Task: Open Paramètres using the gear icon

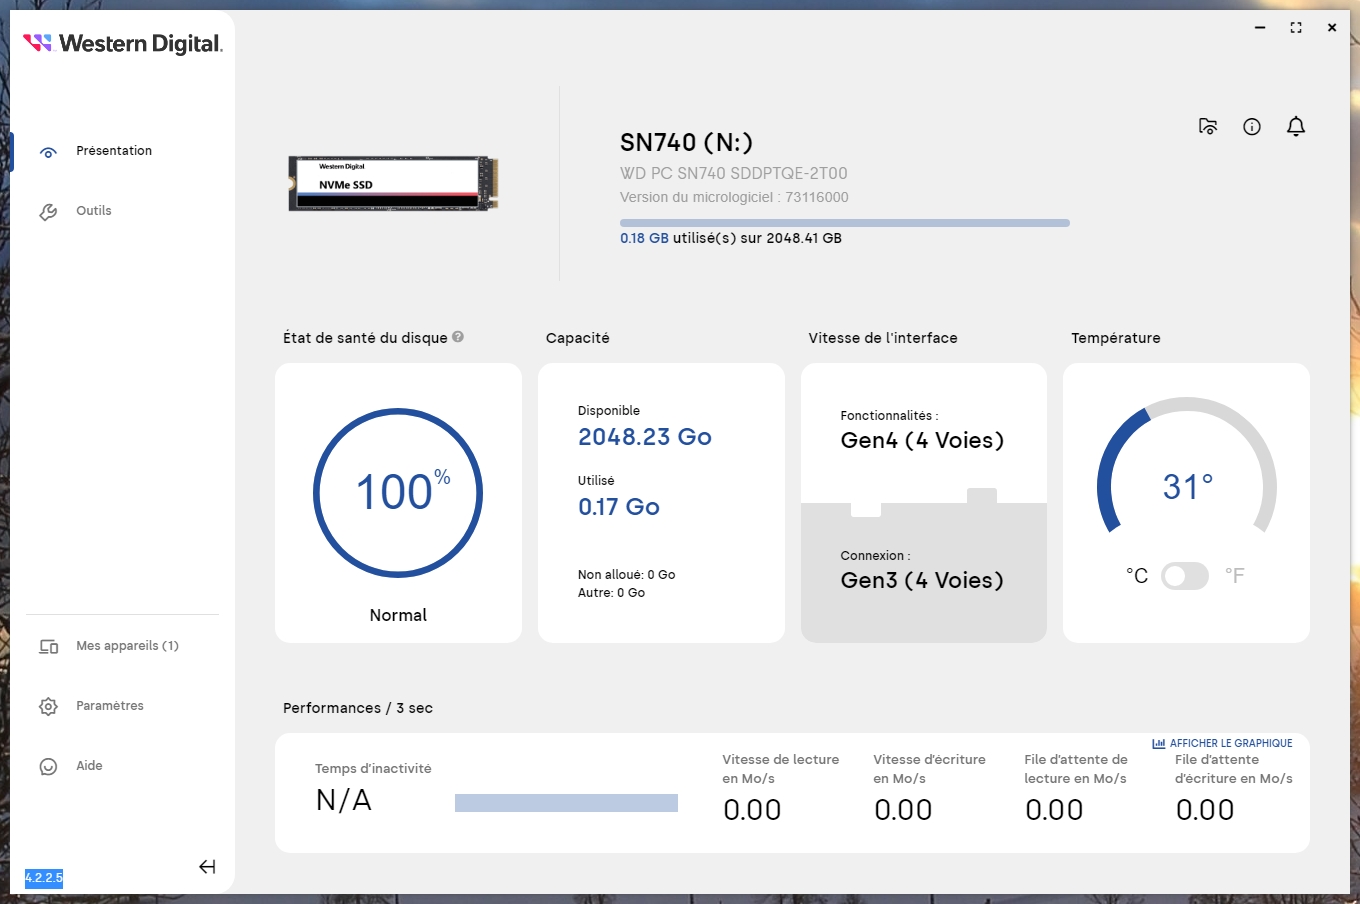Action: point(48,706)
